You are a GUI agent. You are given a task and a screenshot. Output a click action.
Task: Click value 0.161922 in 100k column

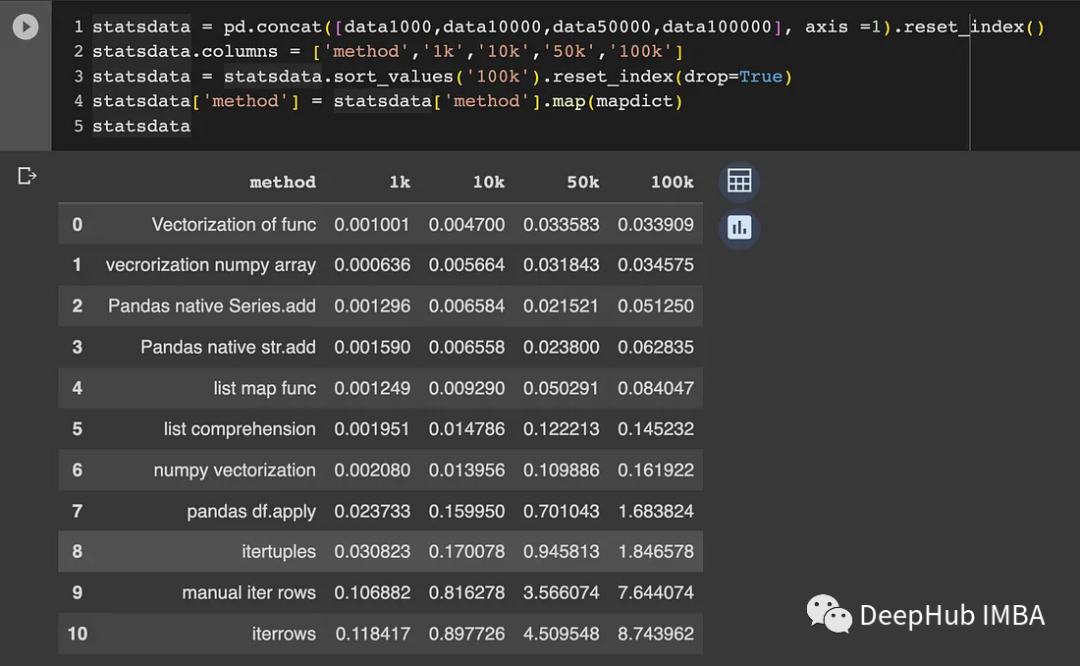(656, 470)
